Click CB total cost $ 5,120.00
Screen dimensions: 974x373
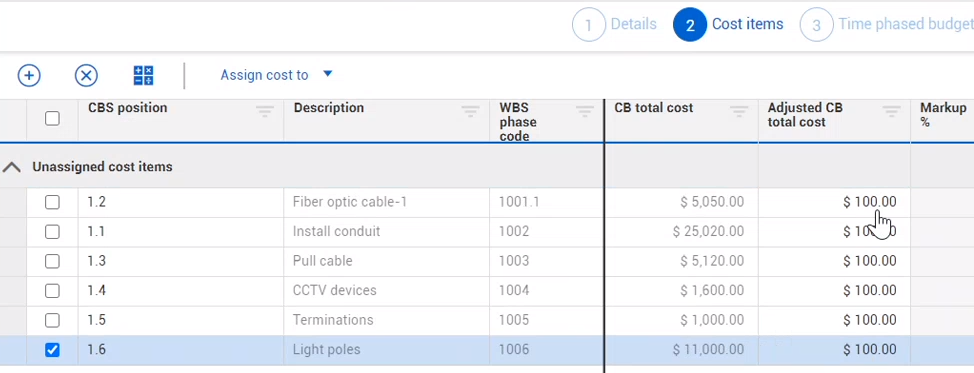click(712, 261)
